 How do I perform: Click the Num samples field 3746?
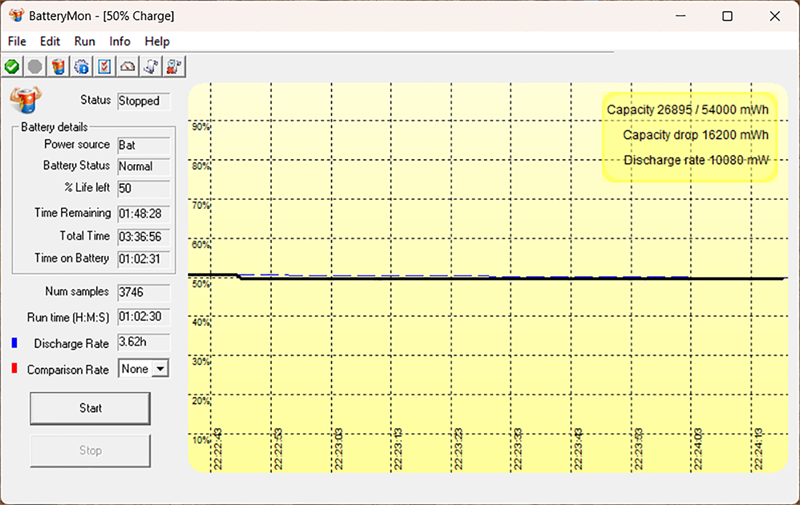(143, 292)
